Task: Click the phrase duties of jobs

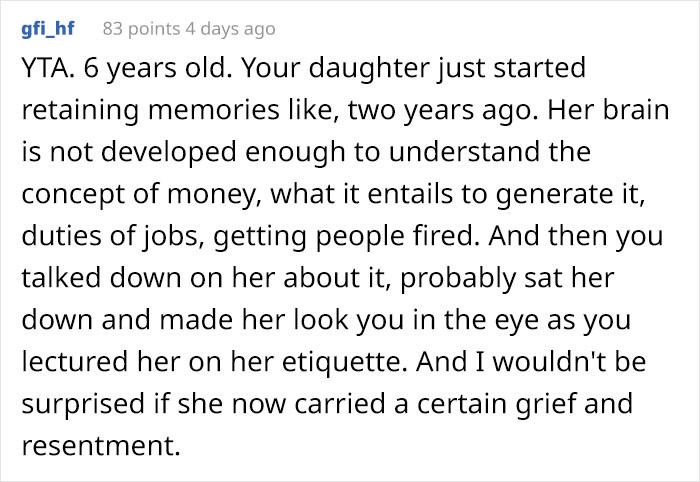Action: pyautogui.click(x=111, y=236)
